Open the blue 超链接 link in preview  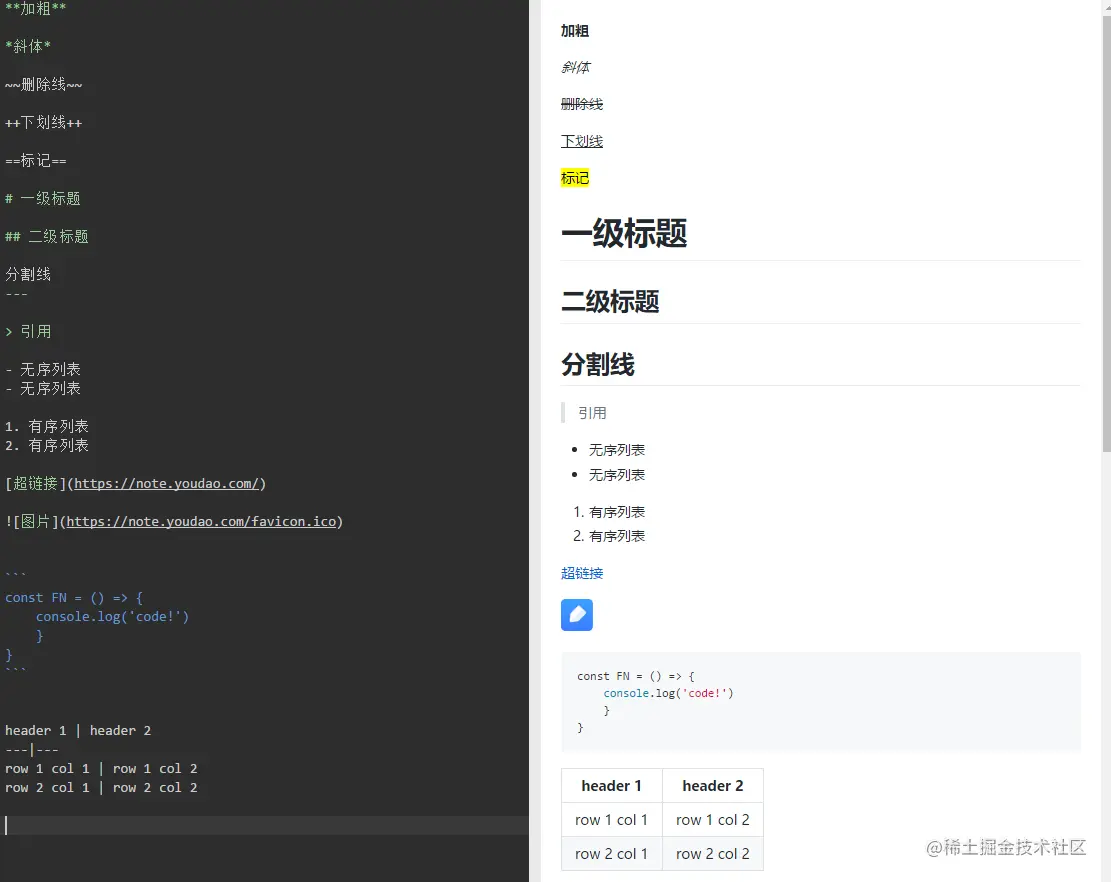tap(582, 573)
